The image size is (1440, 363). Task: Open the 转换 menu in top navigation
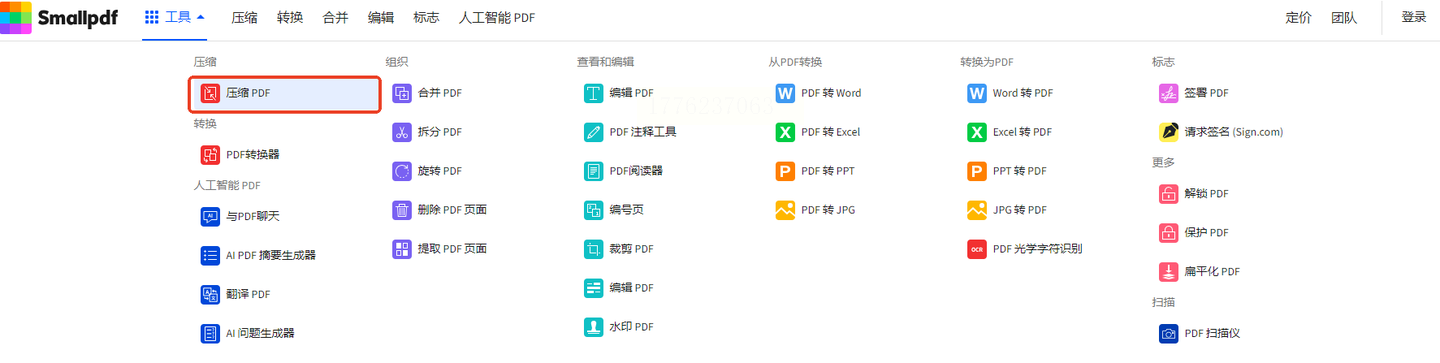tap(290, 18)
